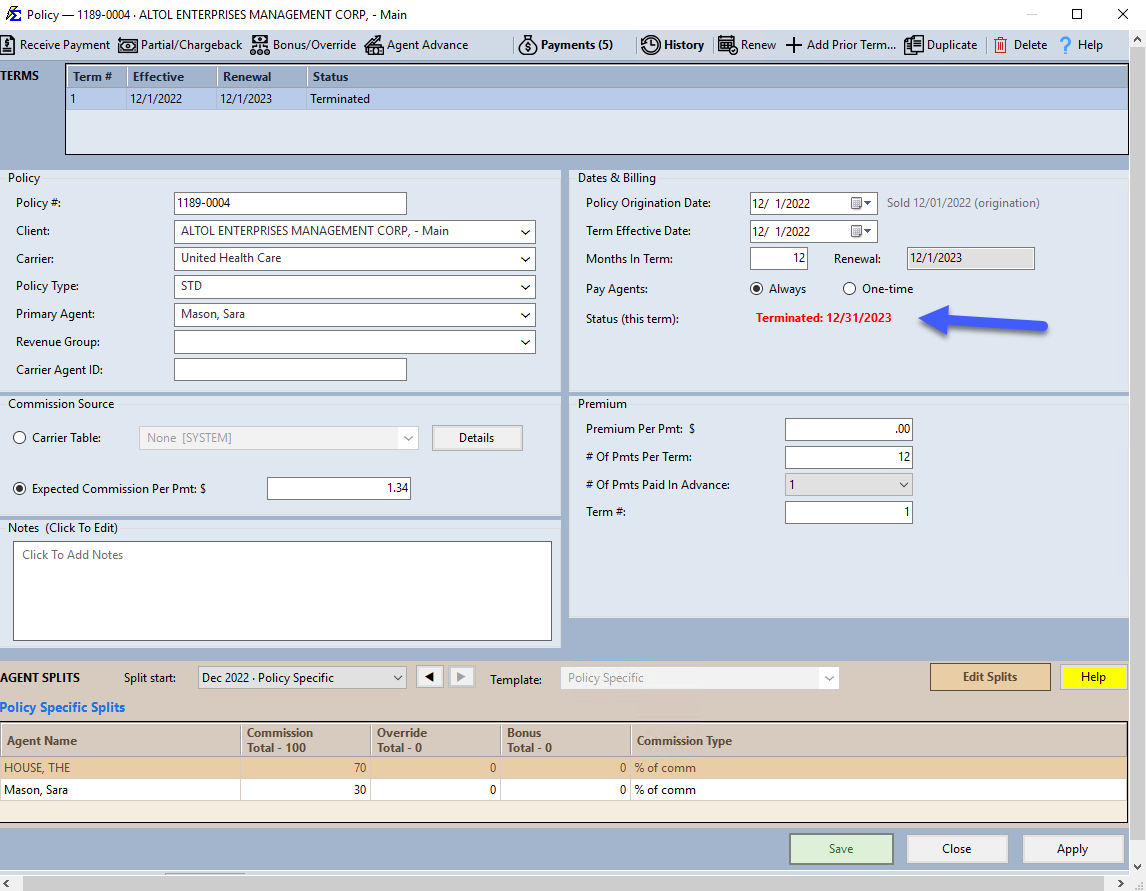Open the Primary Agent dropdown
Image resolution: width=1146 pixels, height=891 pixels.
pos(525,315)
